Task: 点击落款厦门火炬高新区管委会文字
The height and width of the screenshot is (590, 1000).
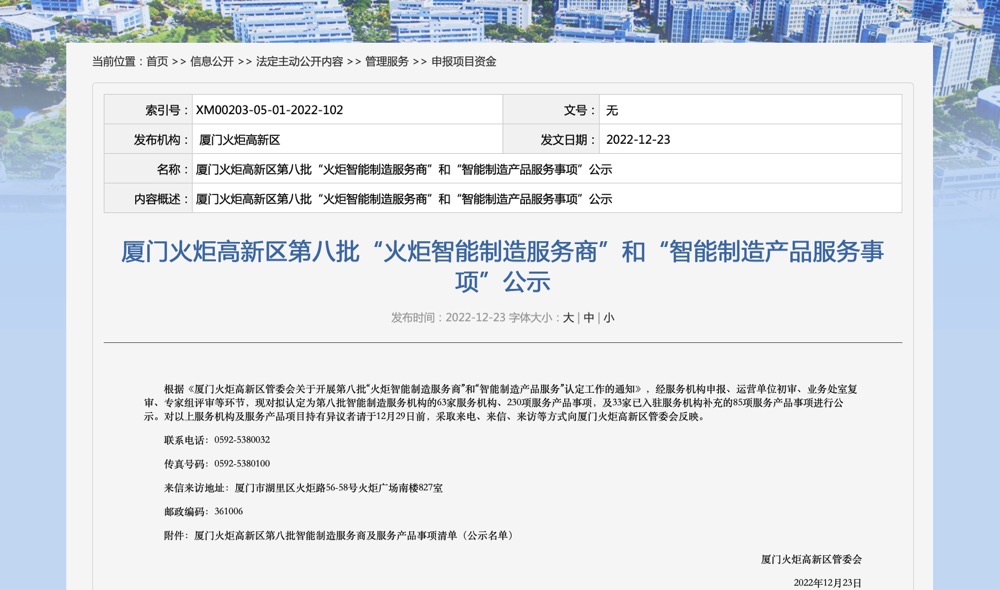Action: tap(811, 558)
